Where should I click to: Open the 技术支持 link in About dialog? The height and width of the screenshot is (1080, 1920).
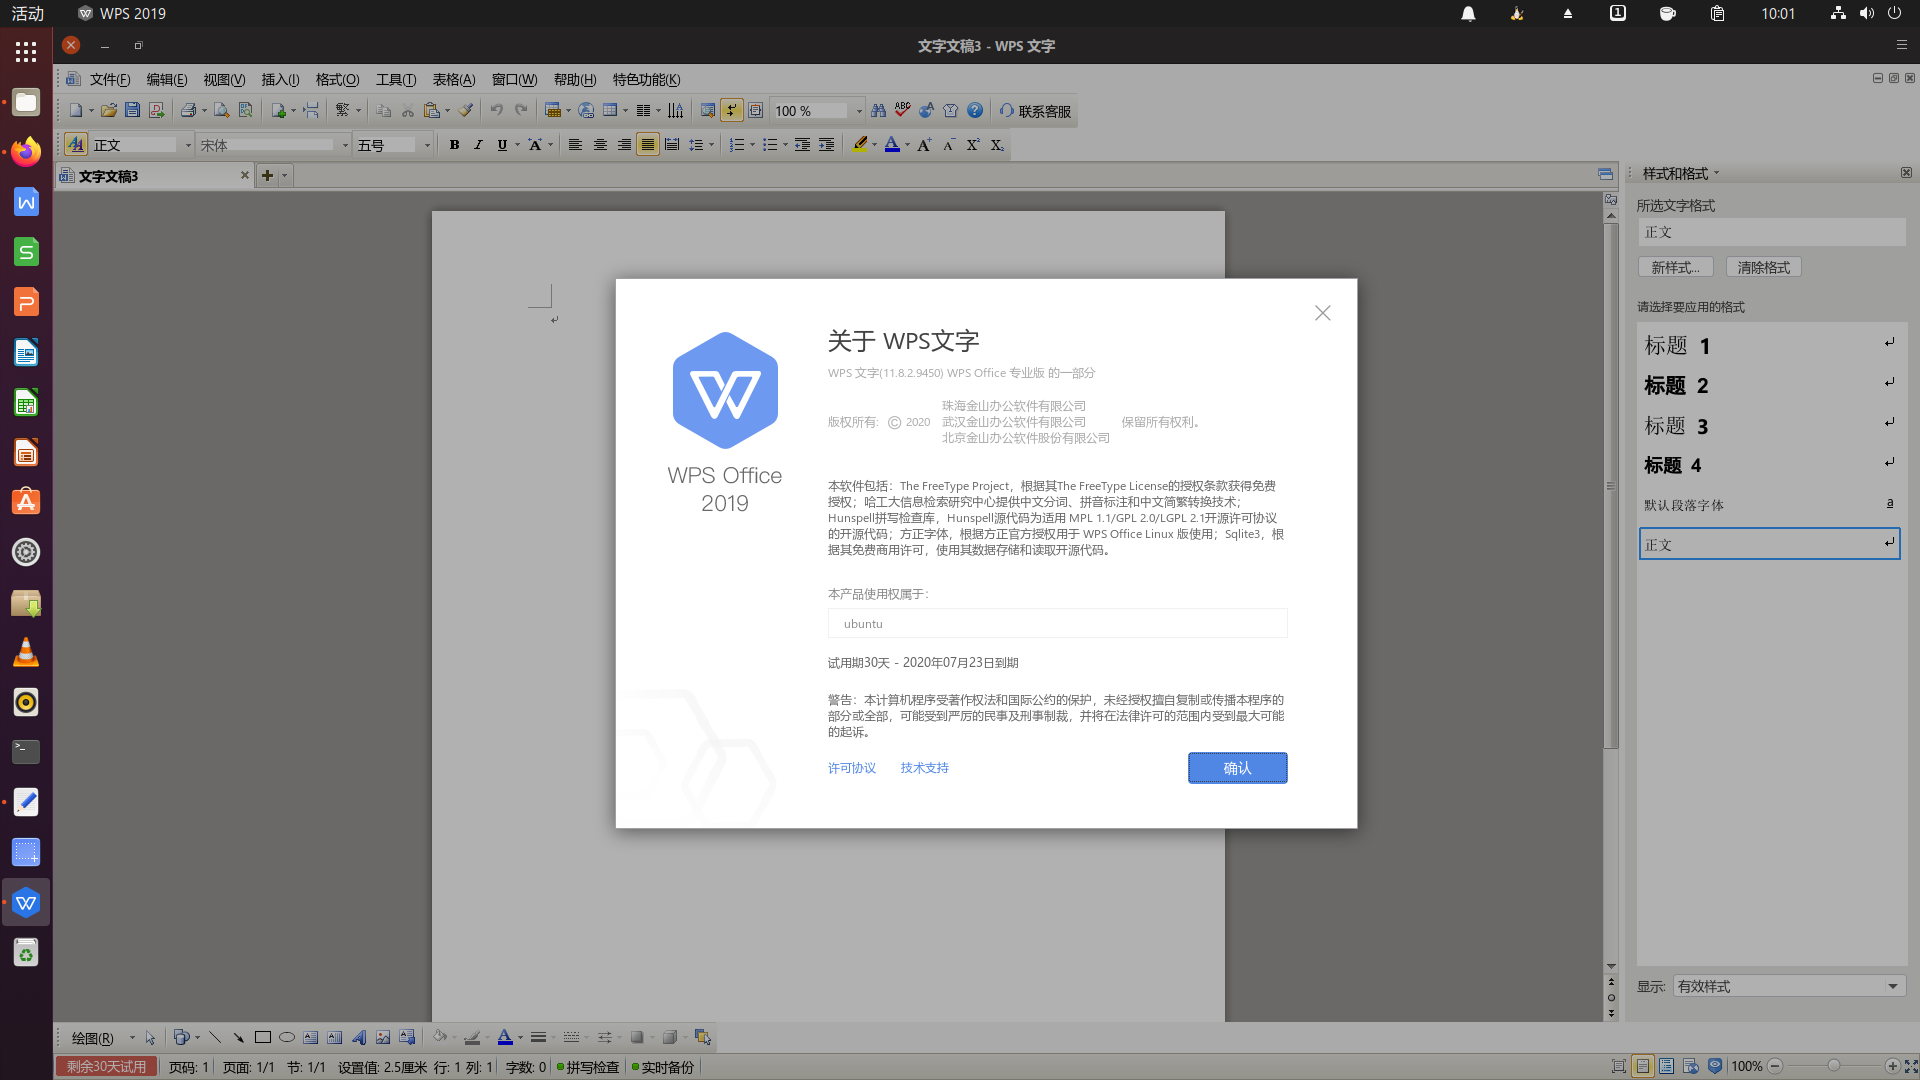pyautogui.click(x=925, y=768)
